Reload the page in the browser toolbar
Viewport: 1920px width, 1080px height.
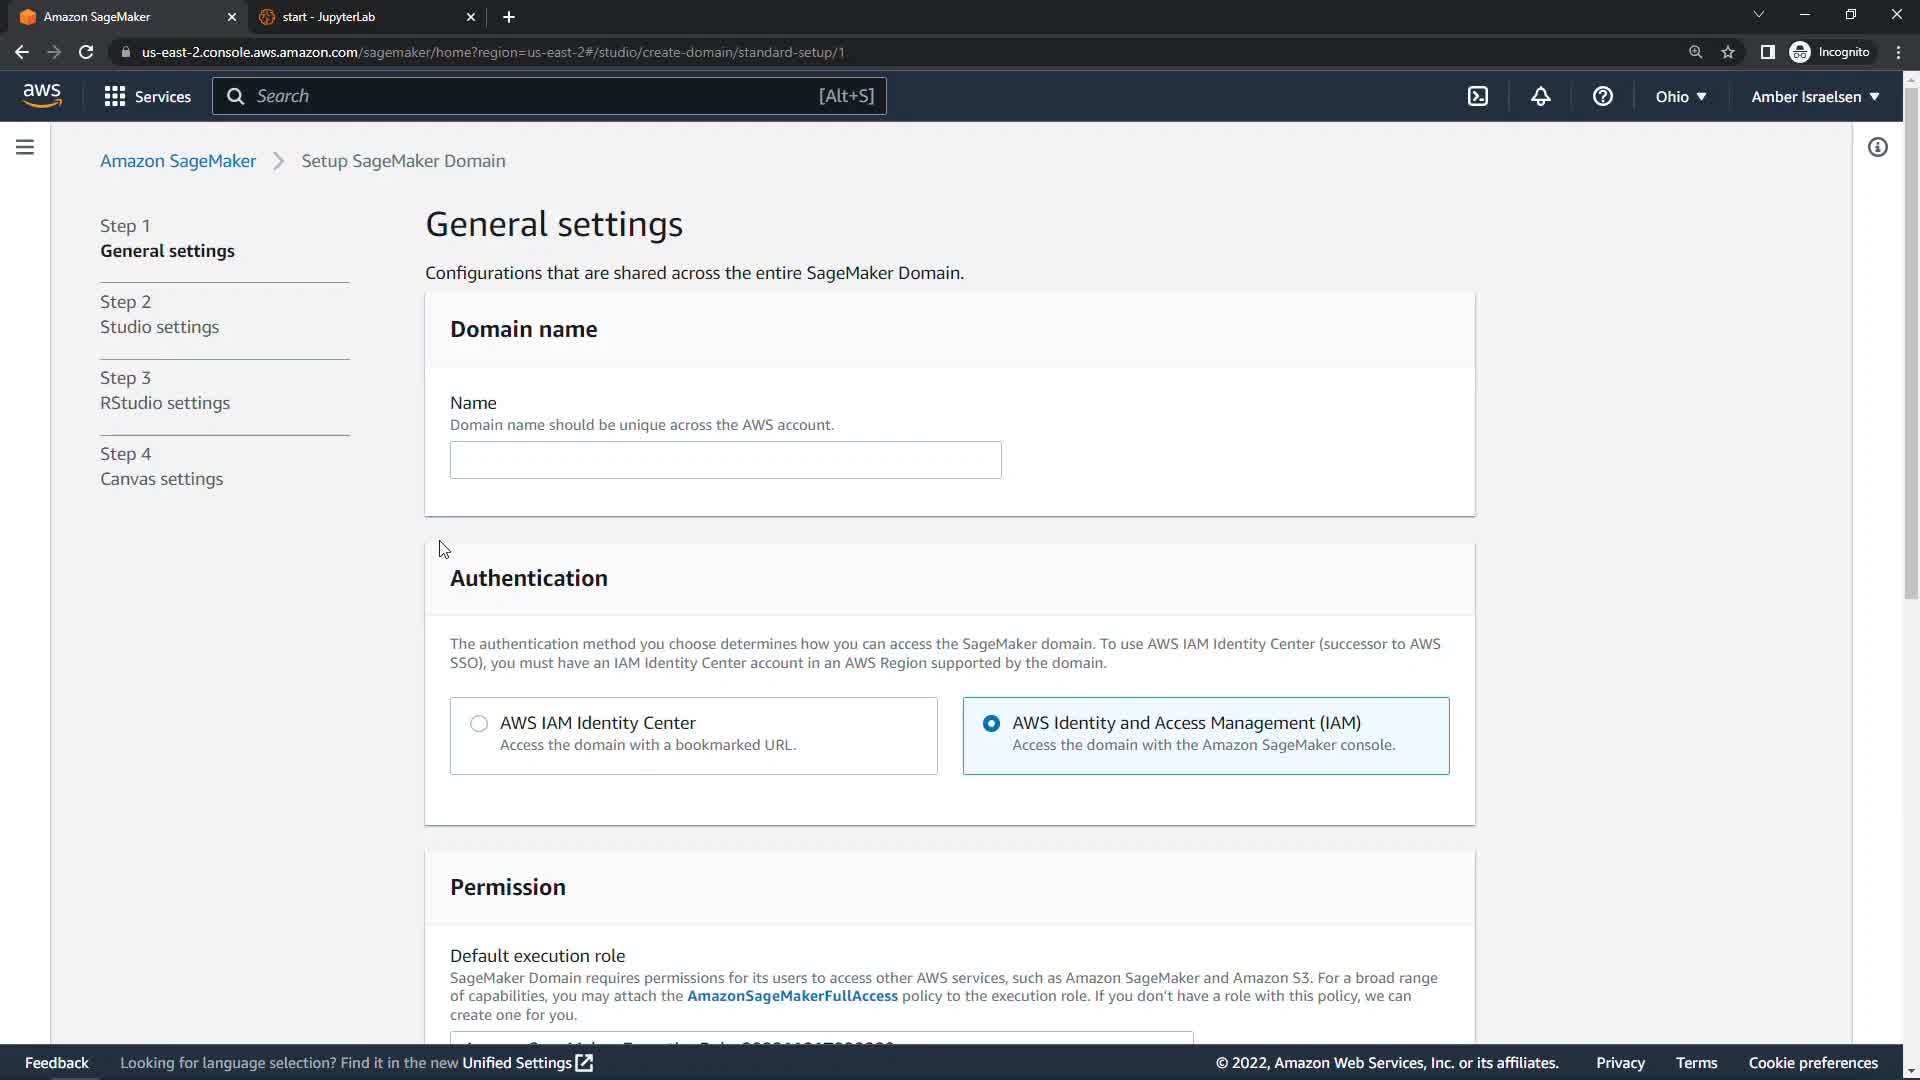pyautogui.click(x=86, y=52)
